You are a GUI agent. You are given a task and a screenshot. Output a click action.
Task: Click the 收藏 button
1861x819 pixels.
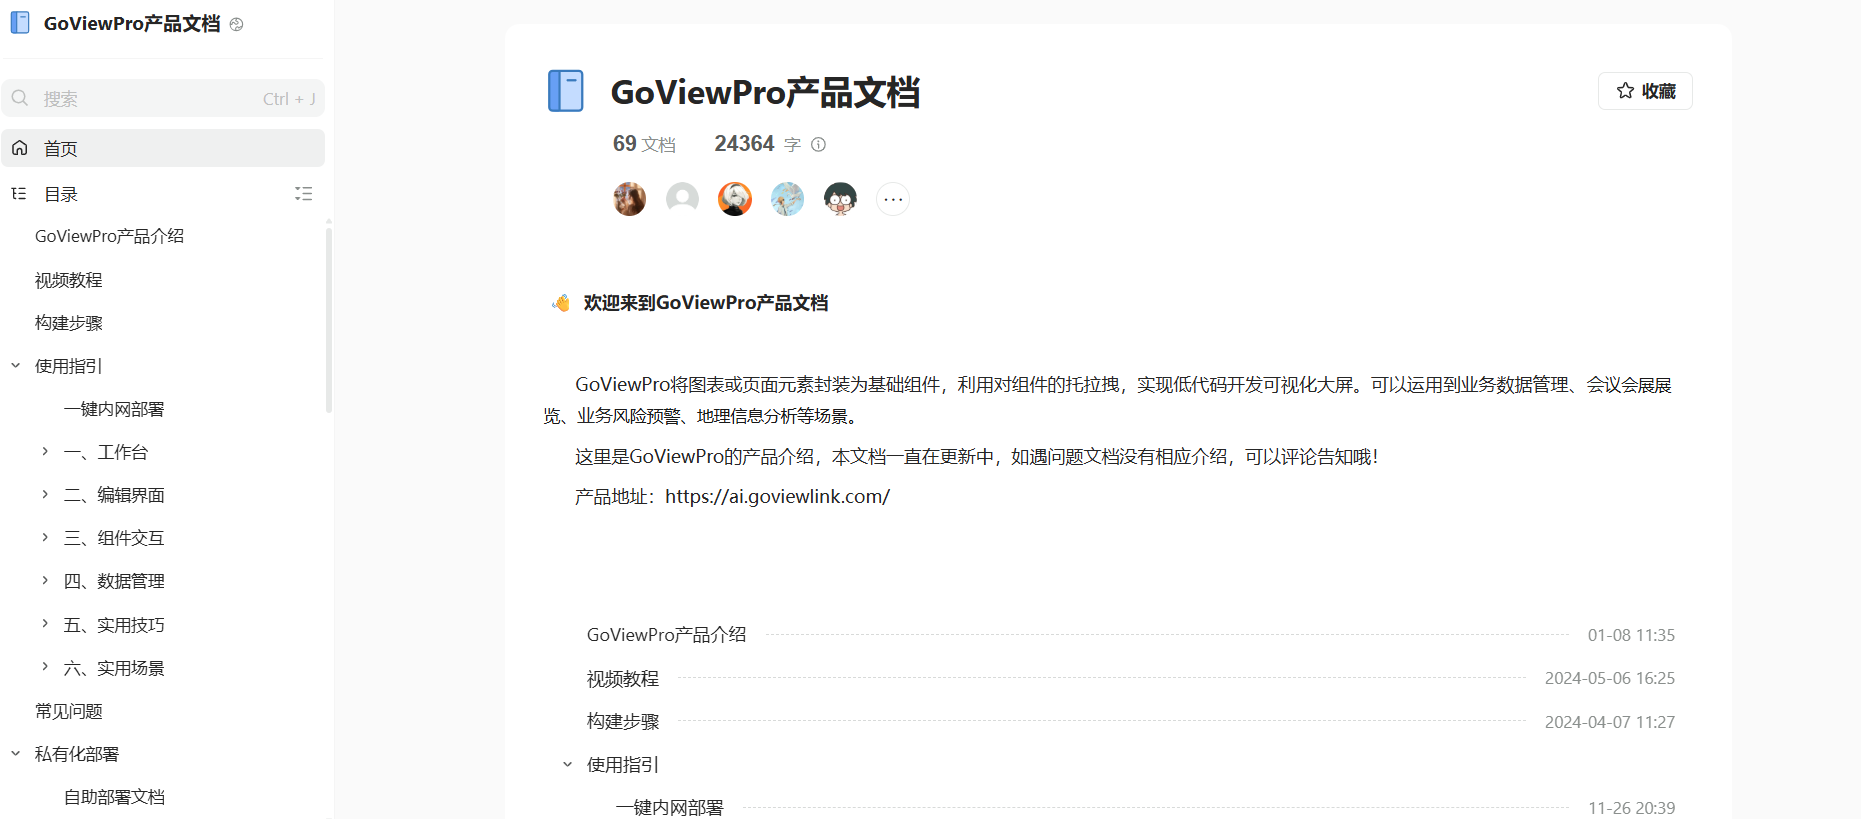pos(1645,91)
